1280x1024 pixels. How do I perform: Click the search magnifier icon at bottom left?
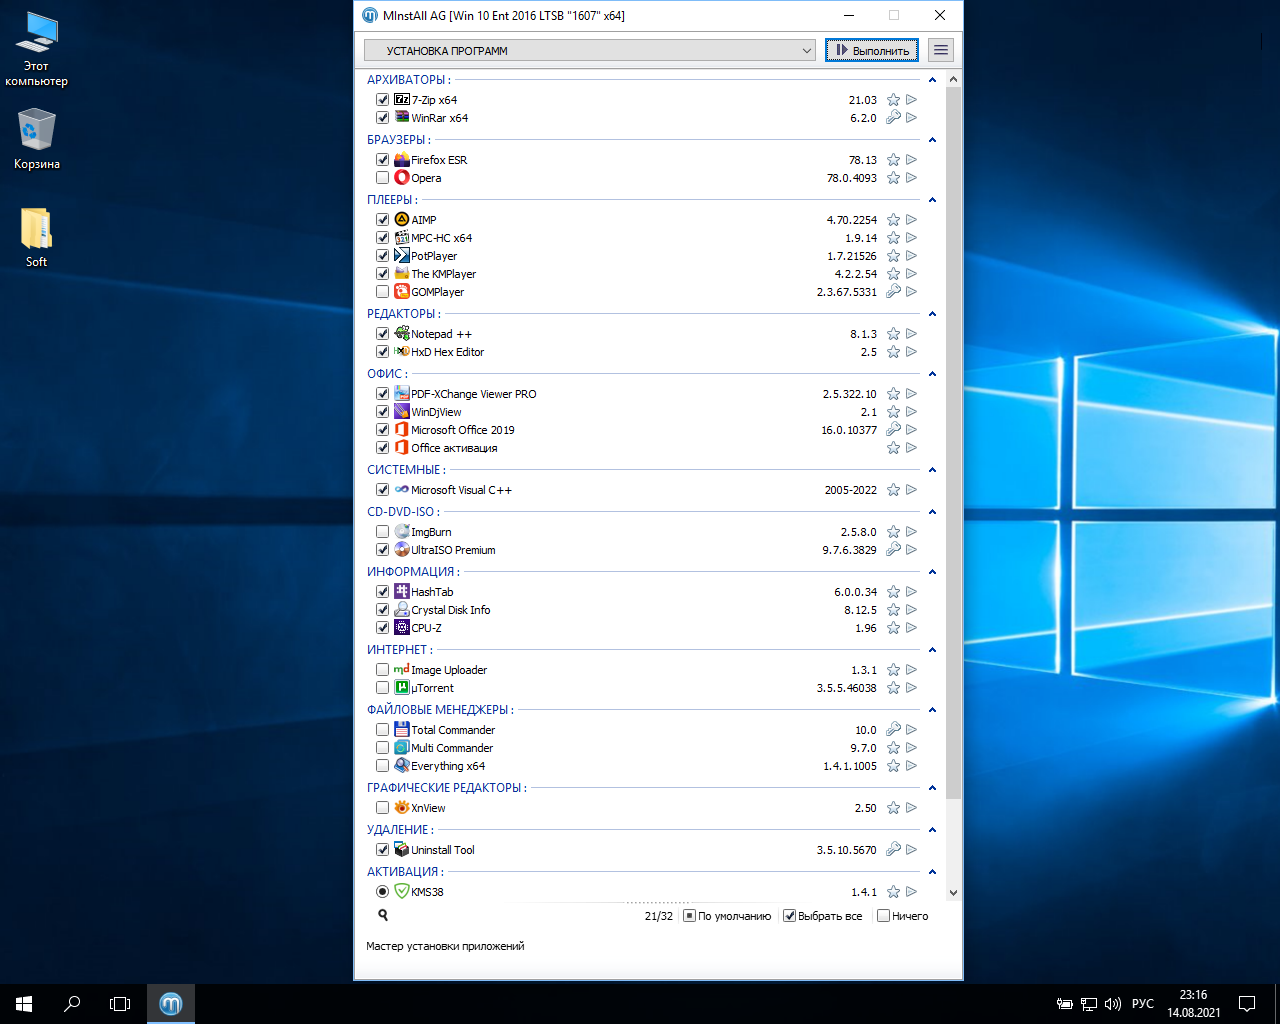click(x=383, y=915)
